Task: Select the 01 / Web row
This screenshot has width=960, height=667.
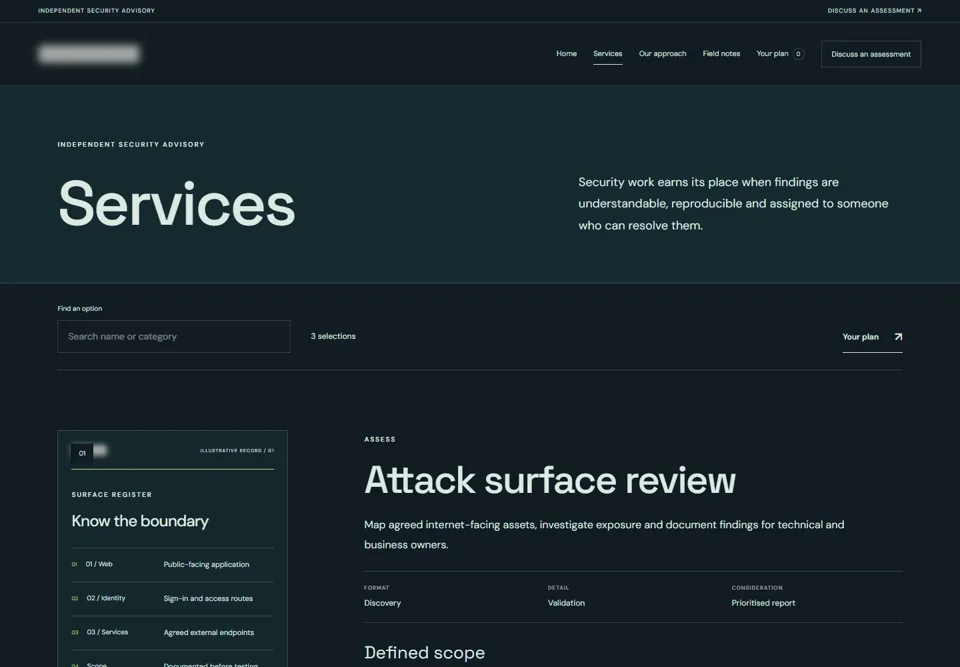Action: pyautogui.click(x=173, y=565)
